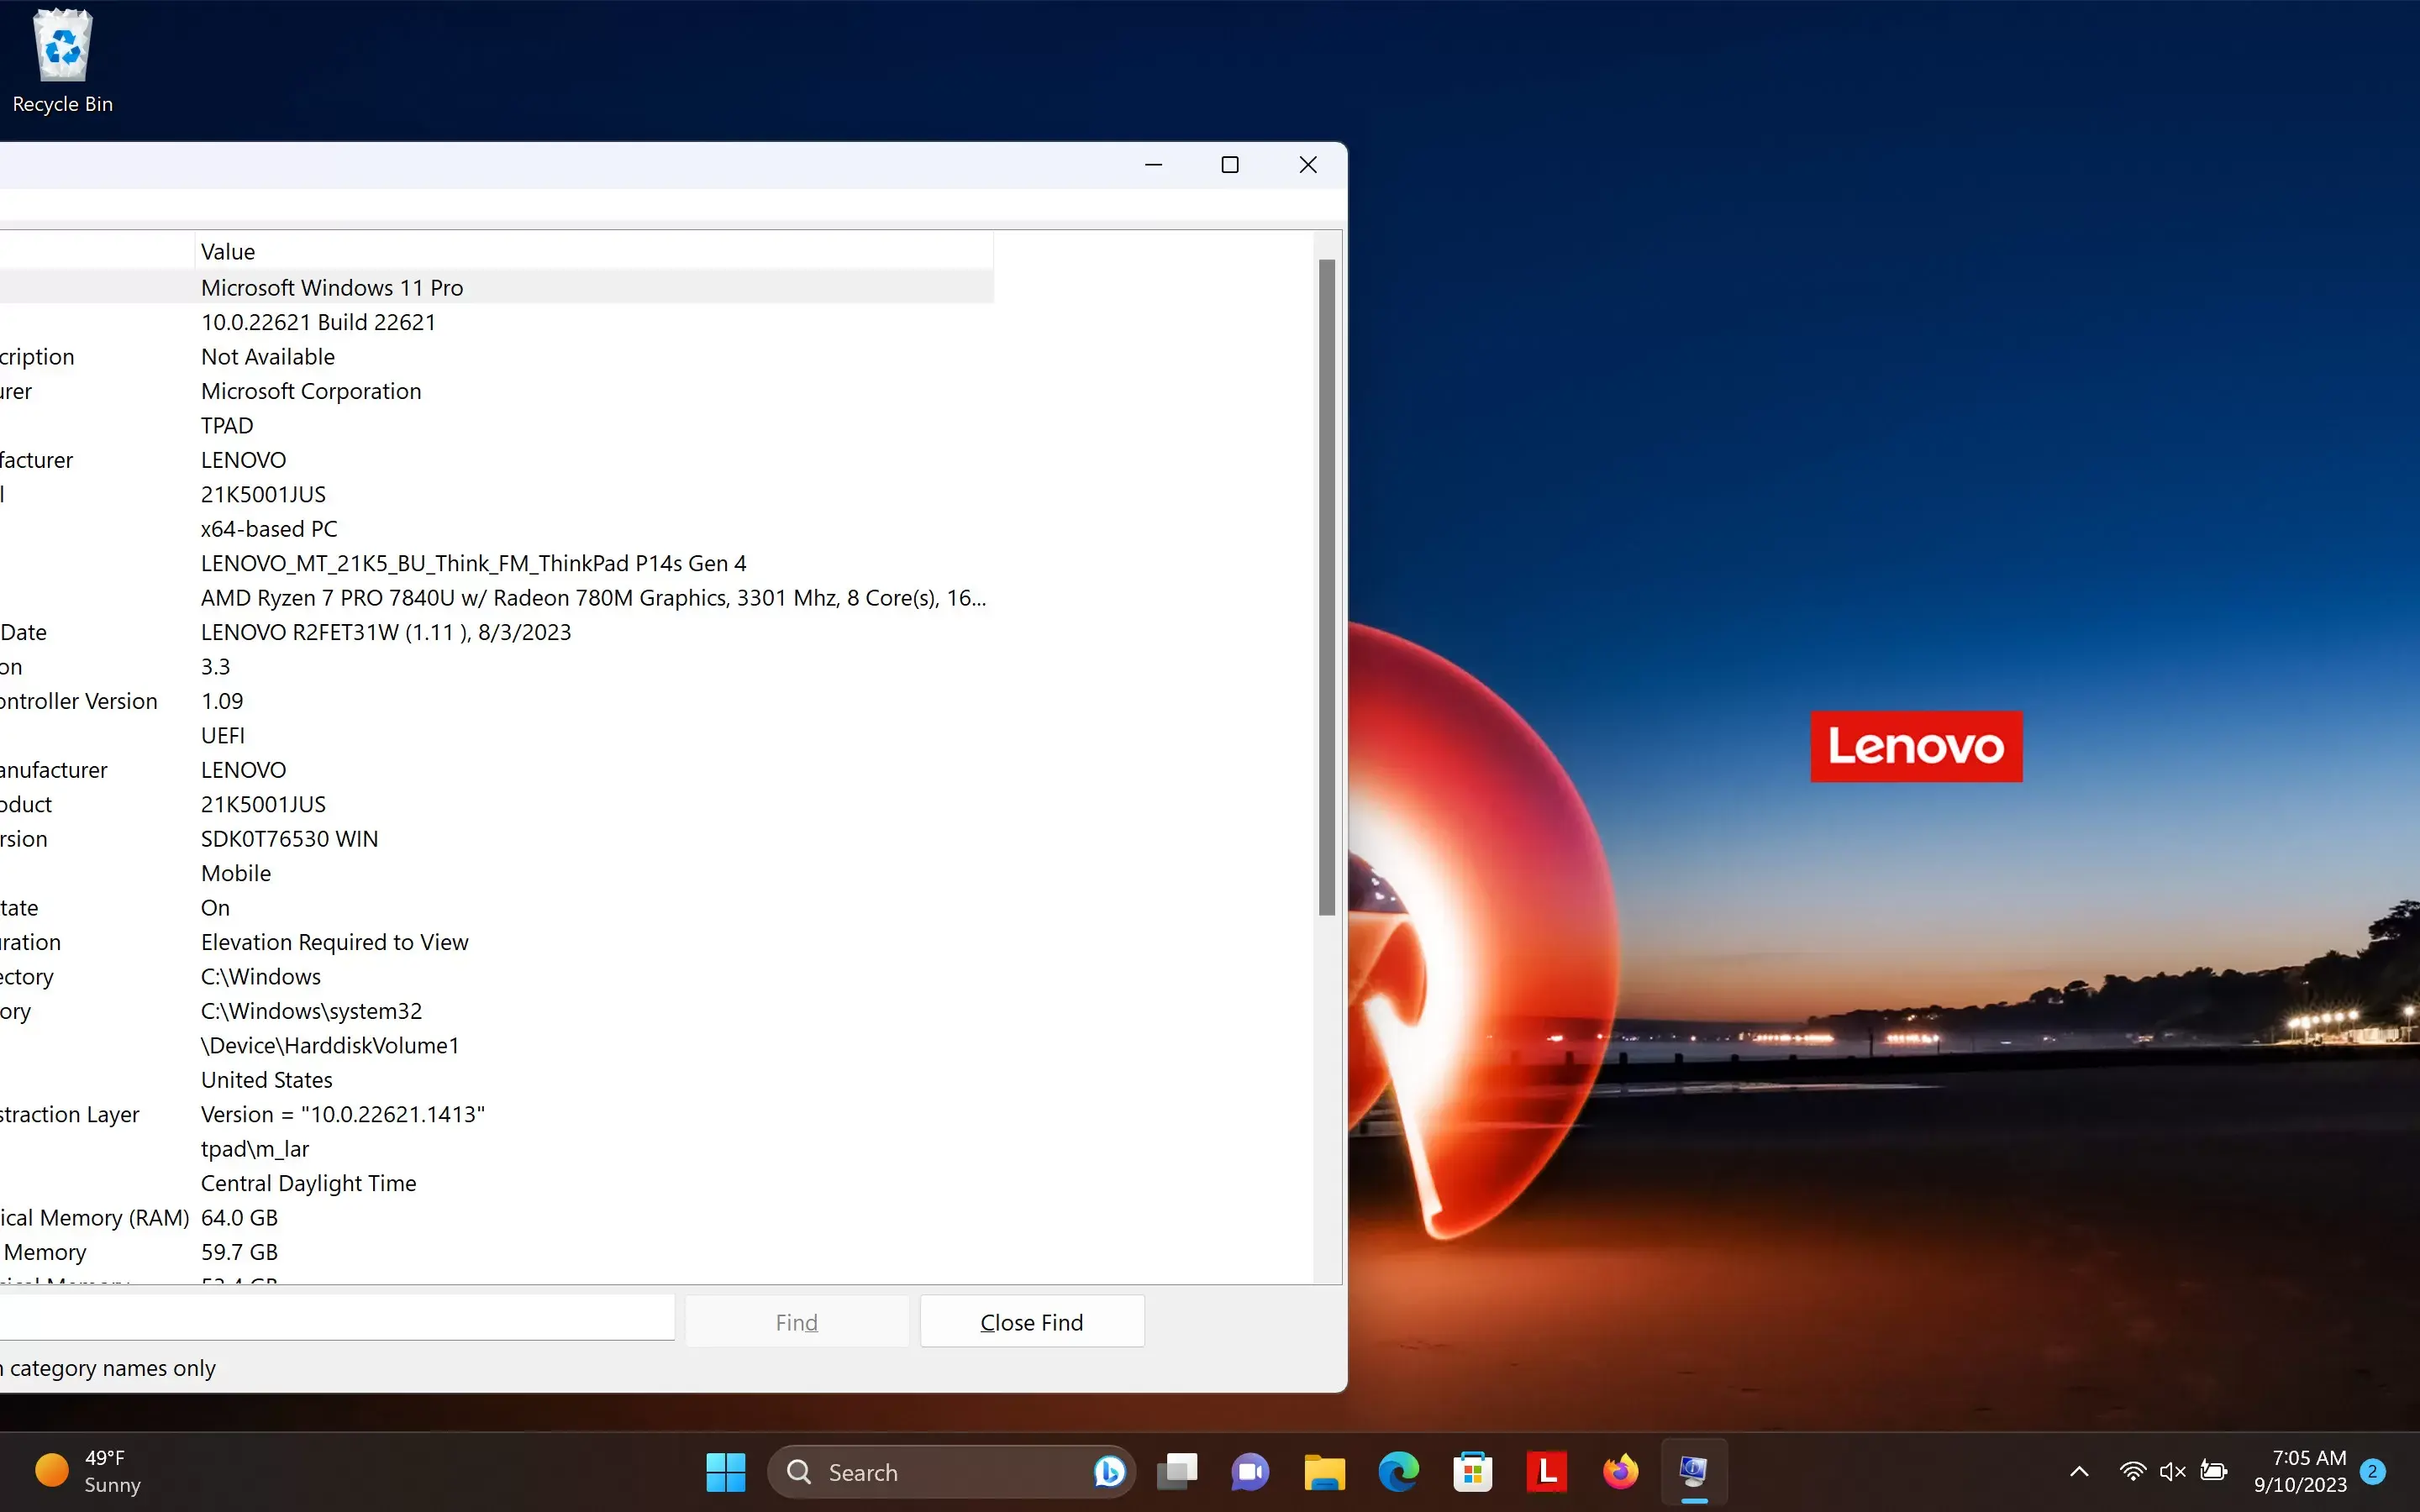Viewport: 2420px width, 1512px height.
Task: Select the 'Central Daylight Time' value
Action: 309,1183
